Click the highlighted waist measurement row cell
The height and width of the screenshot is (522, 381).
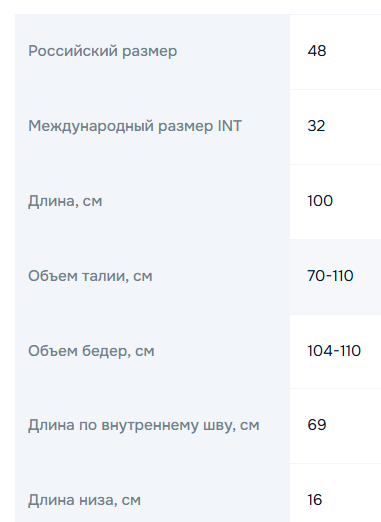pyautogui.click(x=335, y=277)
